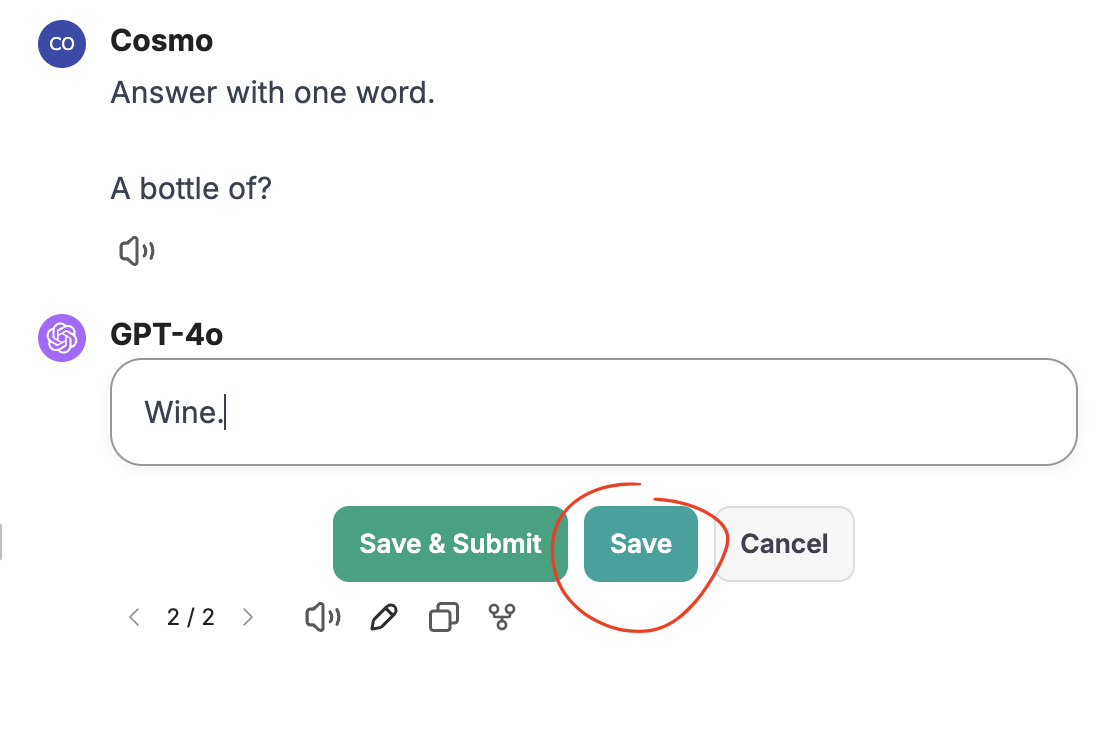Click the CO user avatar
Viewport: 1098px width, 736px height.
click(x=61, y=44)
